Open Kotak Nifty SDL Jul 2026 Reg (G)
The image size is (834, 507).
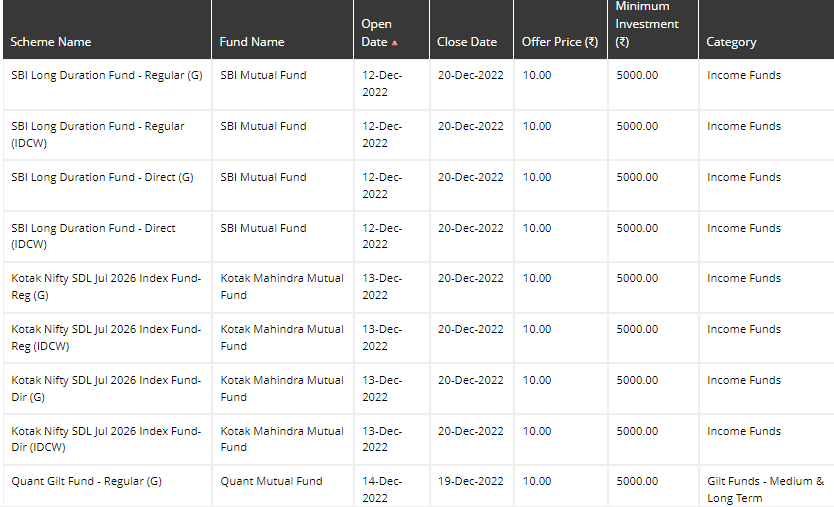[106, 287]
